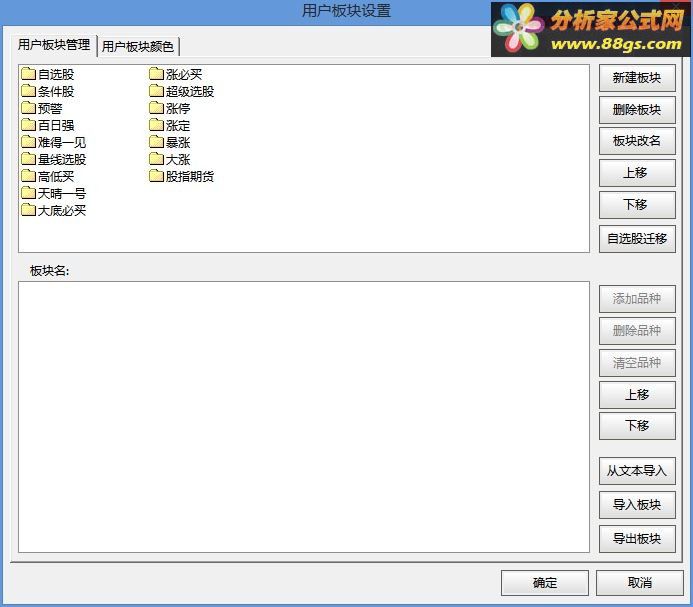Open the 用户板块颜色 tab
The height and width of the screenshot is (607, 693).
[x=138, y=46]
